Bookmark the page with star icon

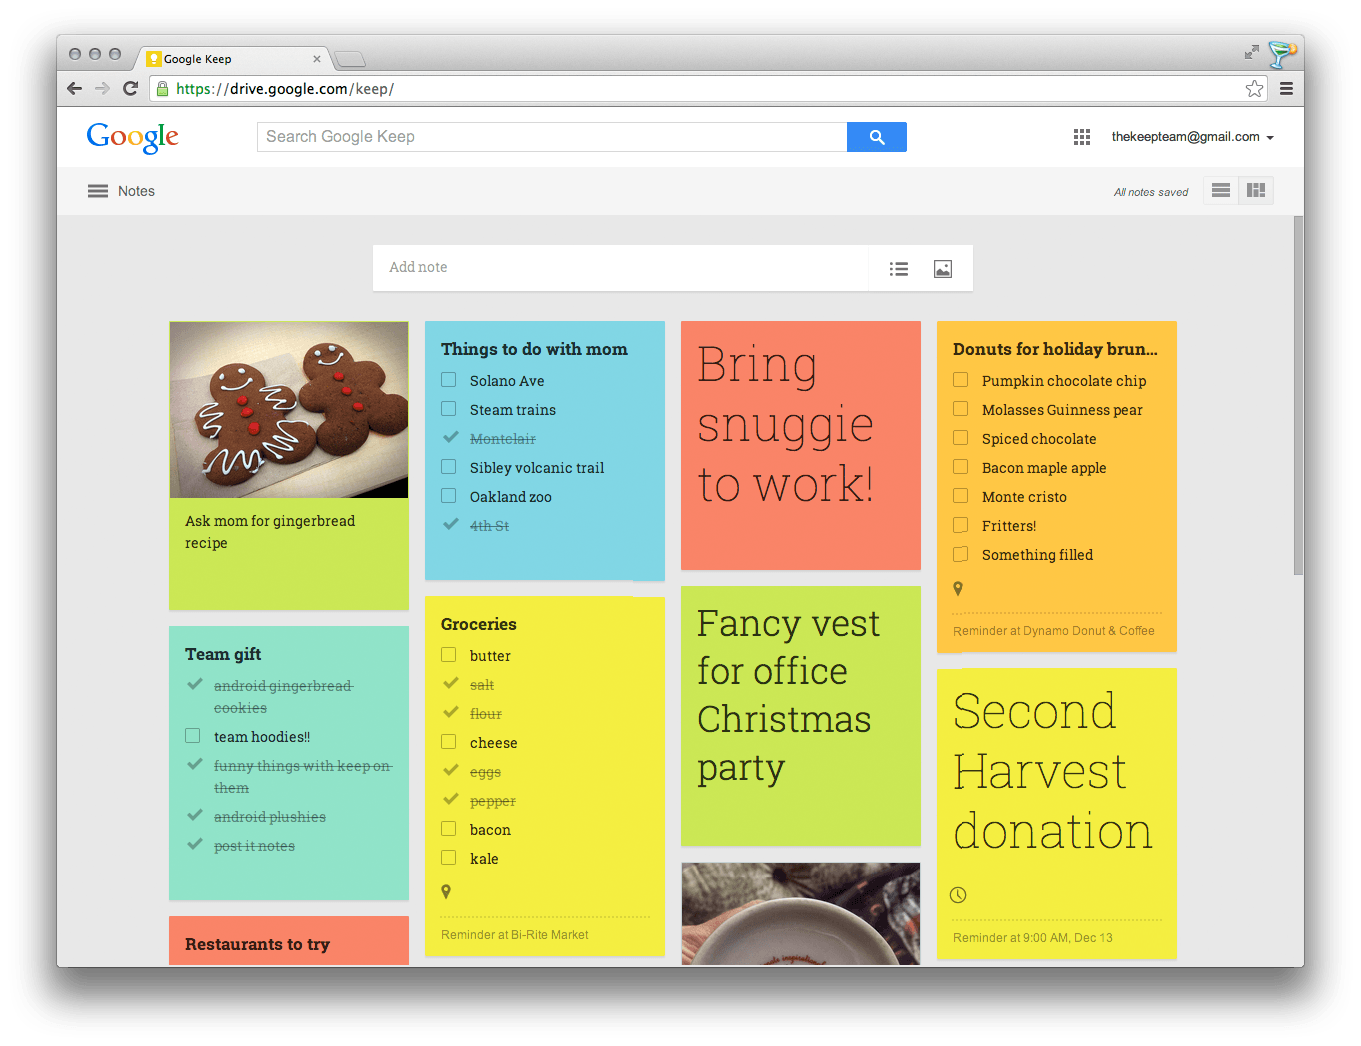tap(1254, 89)
